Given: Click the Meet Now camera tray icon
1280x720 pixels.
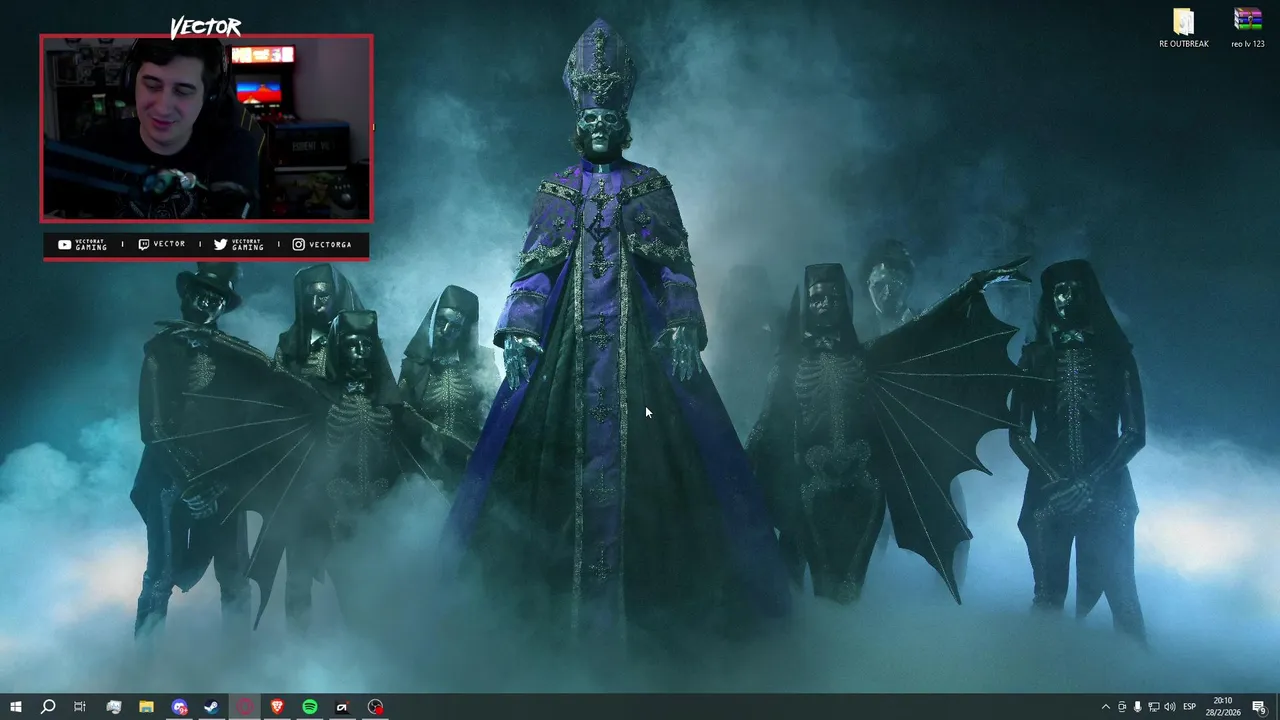Looking at the screenshot, I should click(1122, 707).
